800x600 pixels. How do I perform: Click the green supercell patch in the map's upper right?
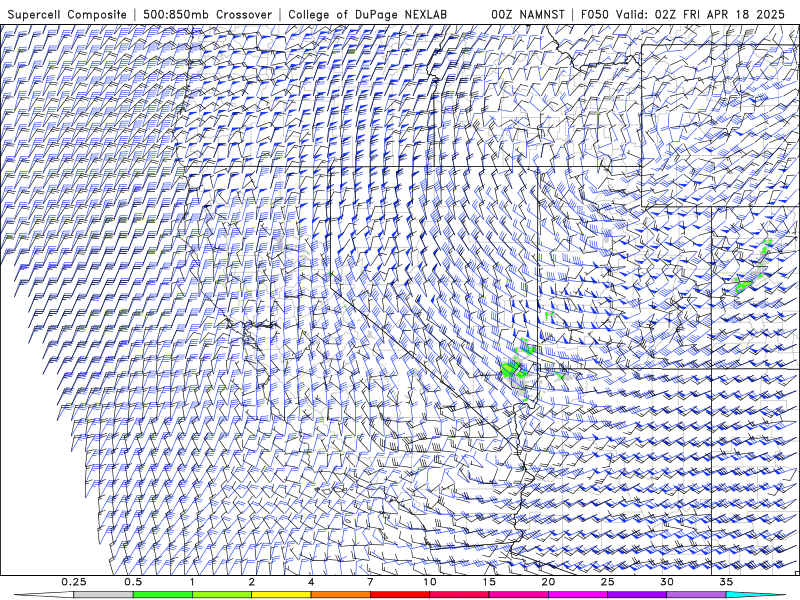pos(743,285)
